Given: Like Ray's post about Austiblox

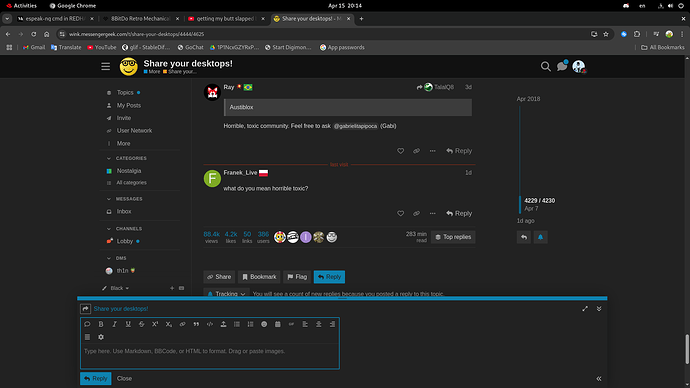Looking at the screenshot, I should pos(400,151).
